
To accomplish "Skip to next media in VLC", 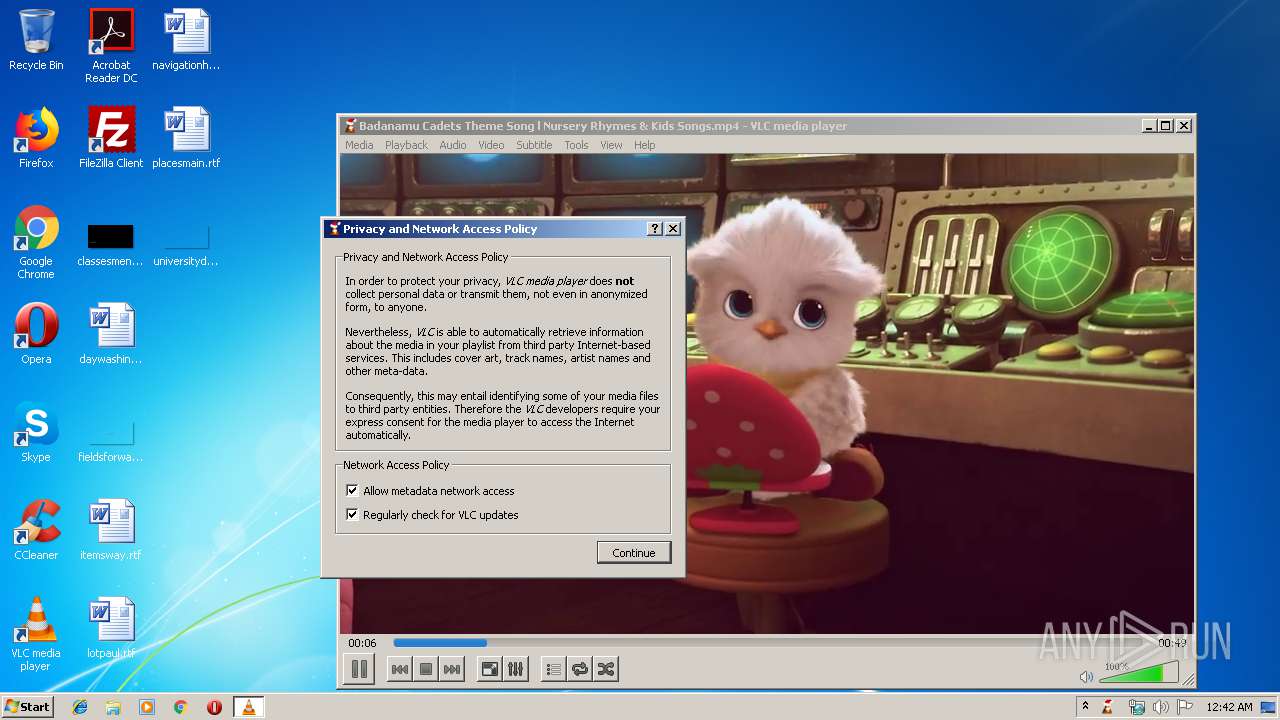I will tap(452, 669).
